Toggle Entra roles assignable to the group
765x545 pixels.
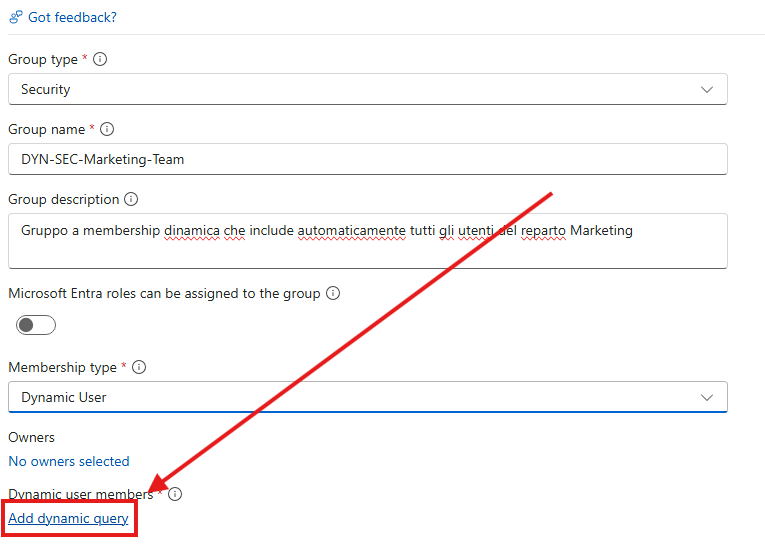pyautogui.click(x=36, y=325)
